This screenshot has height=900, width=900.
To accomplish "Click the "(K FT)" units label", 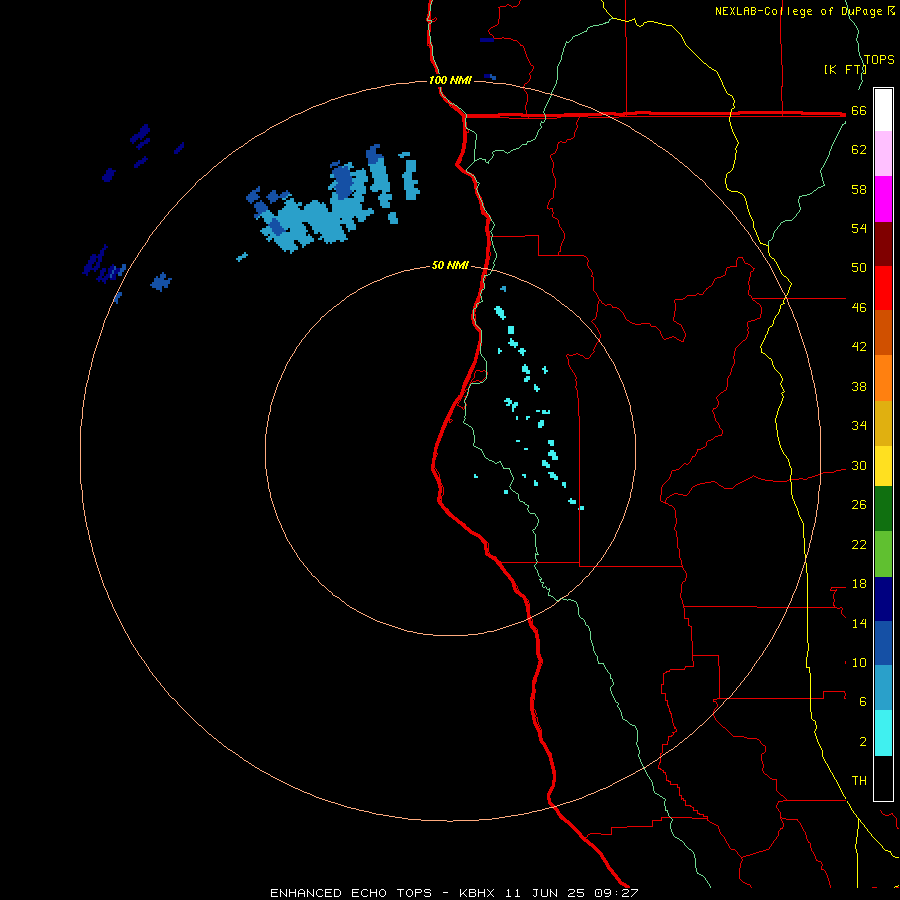I will click(x=845, y=69).
